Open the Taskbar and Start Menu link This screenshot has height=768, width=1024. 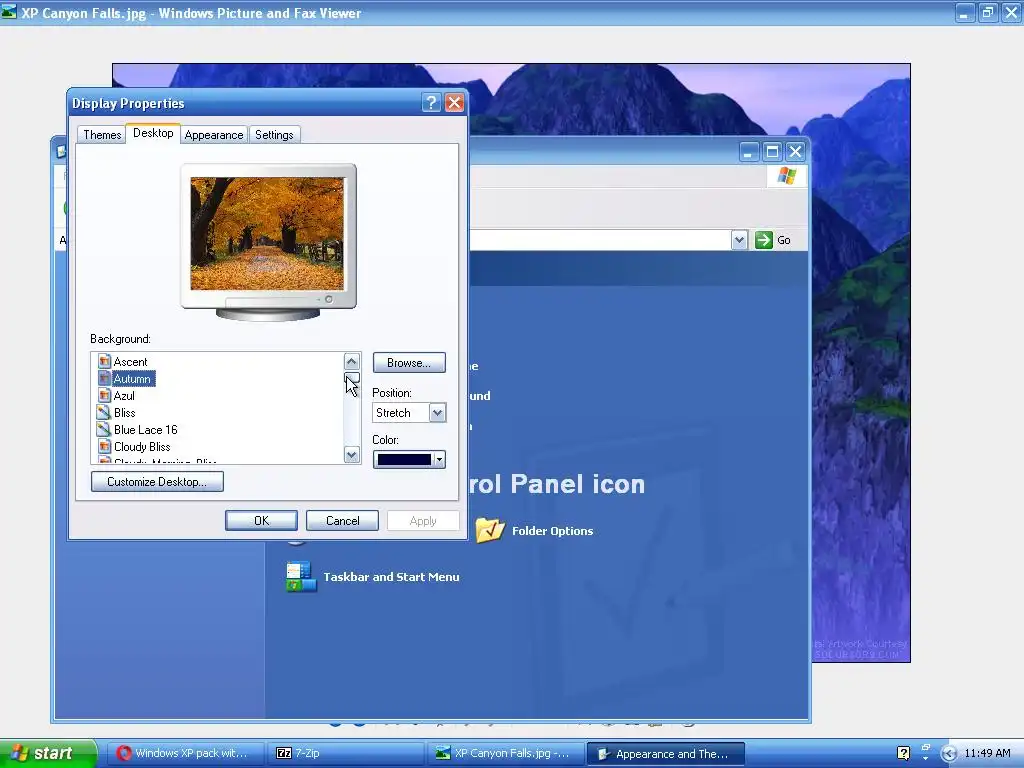pyautogui.click(x=391, y=577)
